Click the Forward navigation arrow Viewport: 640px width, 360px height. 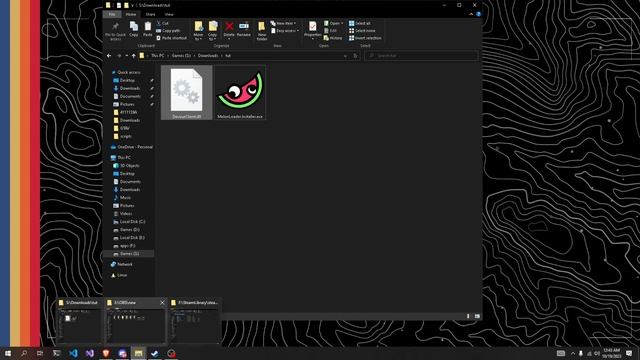(x=119, y=56)
